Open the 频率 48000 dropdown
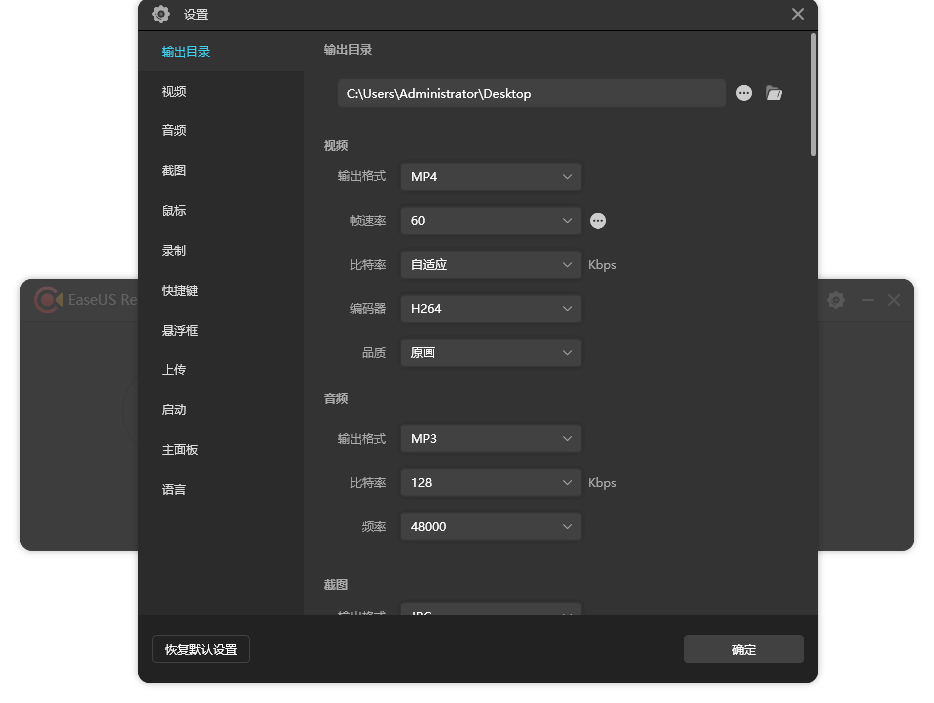Screen dimensions: 934x703 coord(491,527)
